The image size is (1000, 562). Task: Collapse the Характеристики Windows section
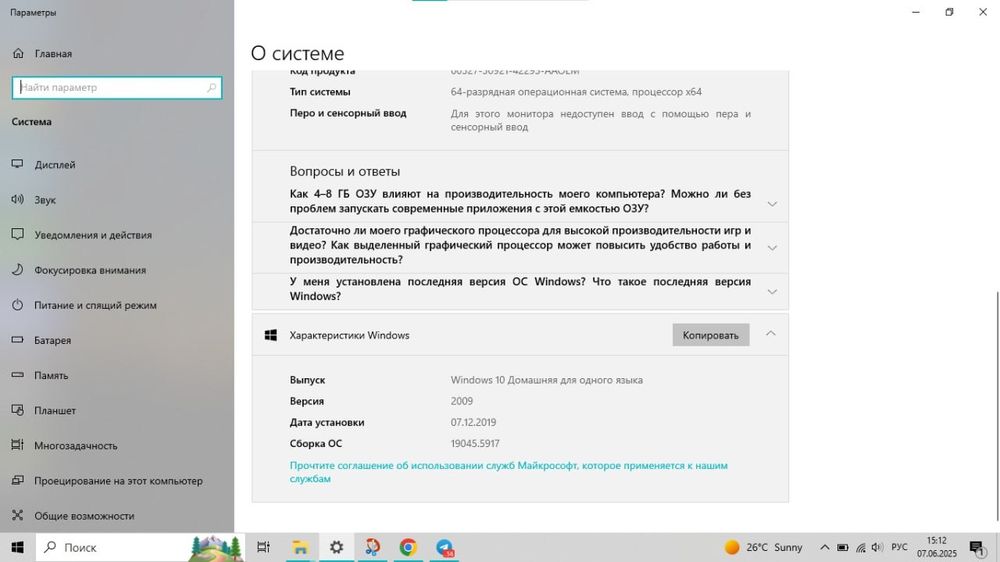(770, 334)
